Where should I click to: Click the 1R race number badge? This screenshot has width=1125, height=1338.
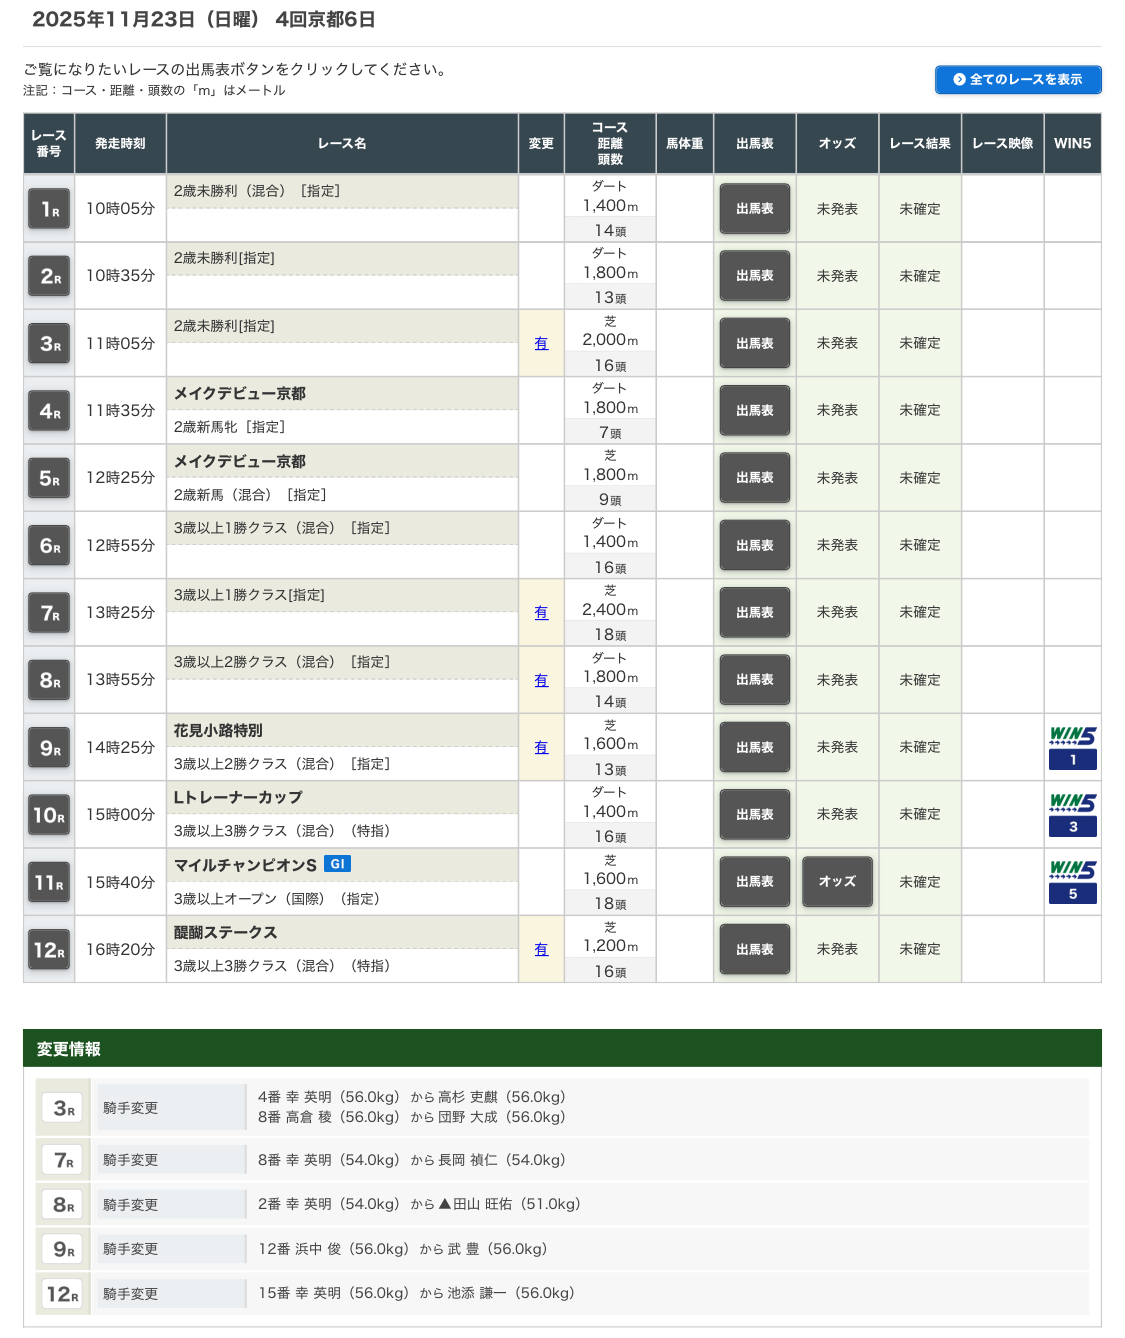[49, 209]
